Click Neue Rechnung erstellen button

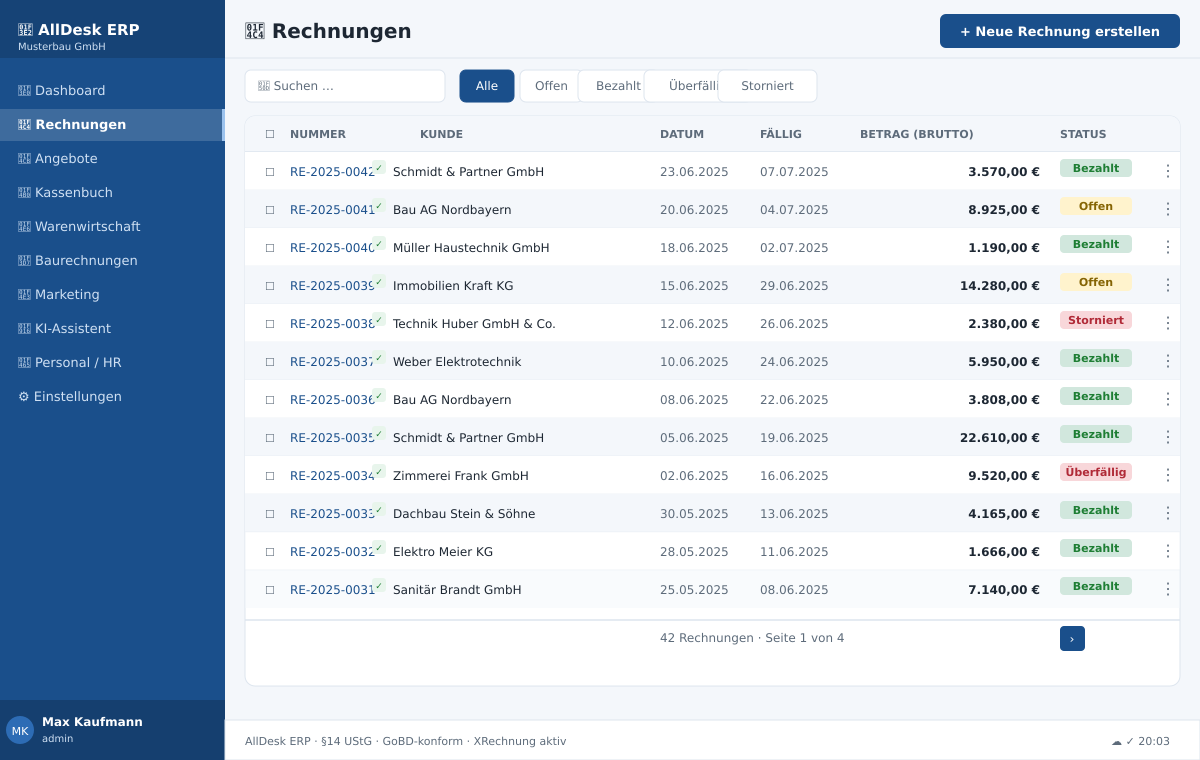click(1060, 31)
